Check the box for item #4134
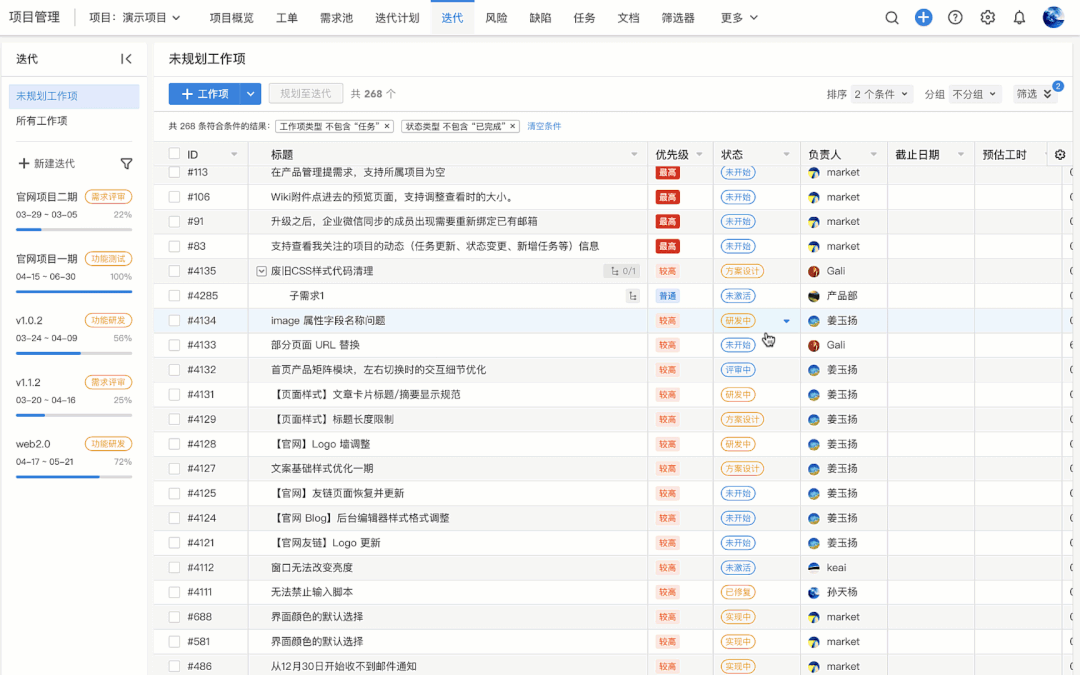 (174, 321)
